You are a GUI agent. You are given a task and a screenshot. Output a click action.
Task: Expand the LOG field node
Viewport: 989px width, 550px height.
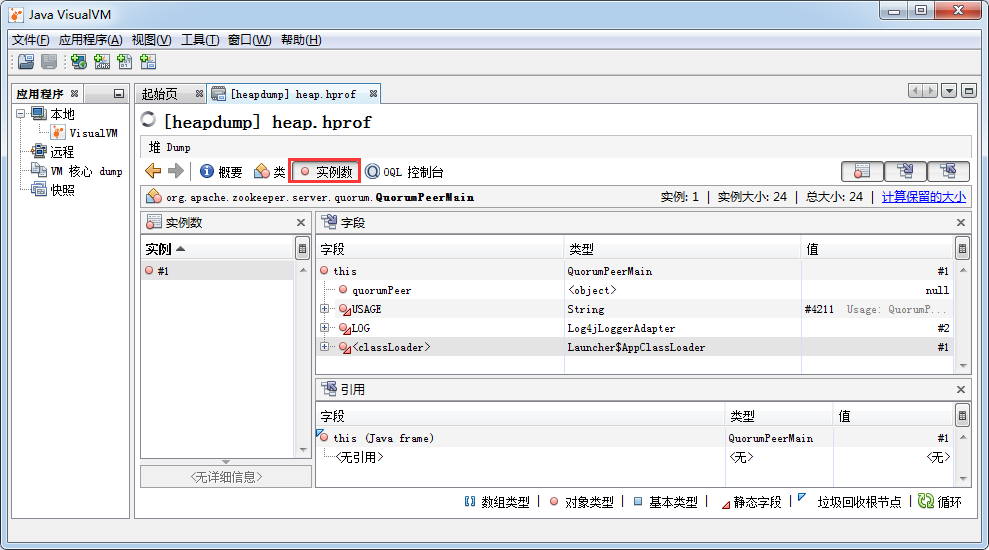click(324, 328)
